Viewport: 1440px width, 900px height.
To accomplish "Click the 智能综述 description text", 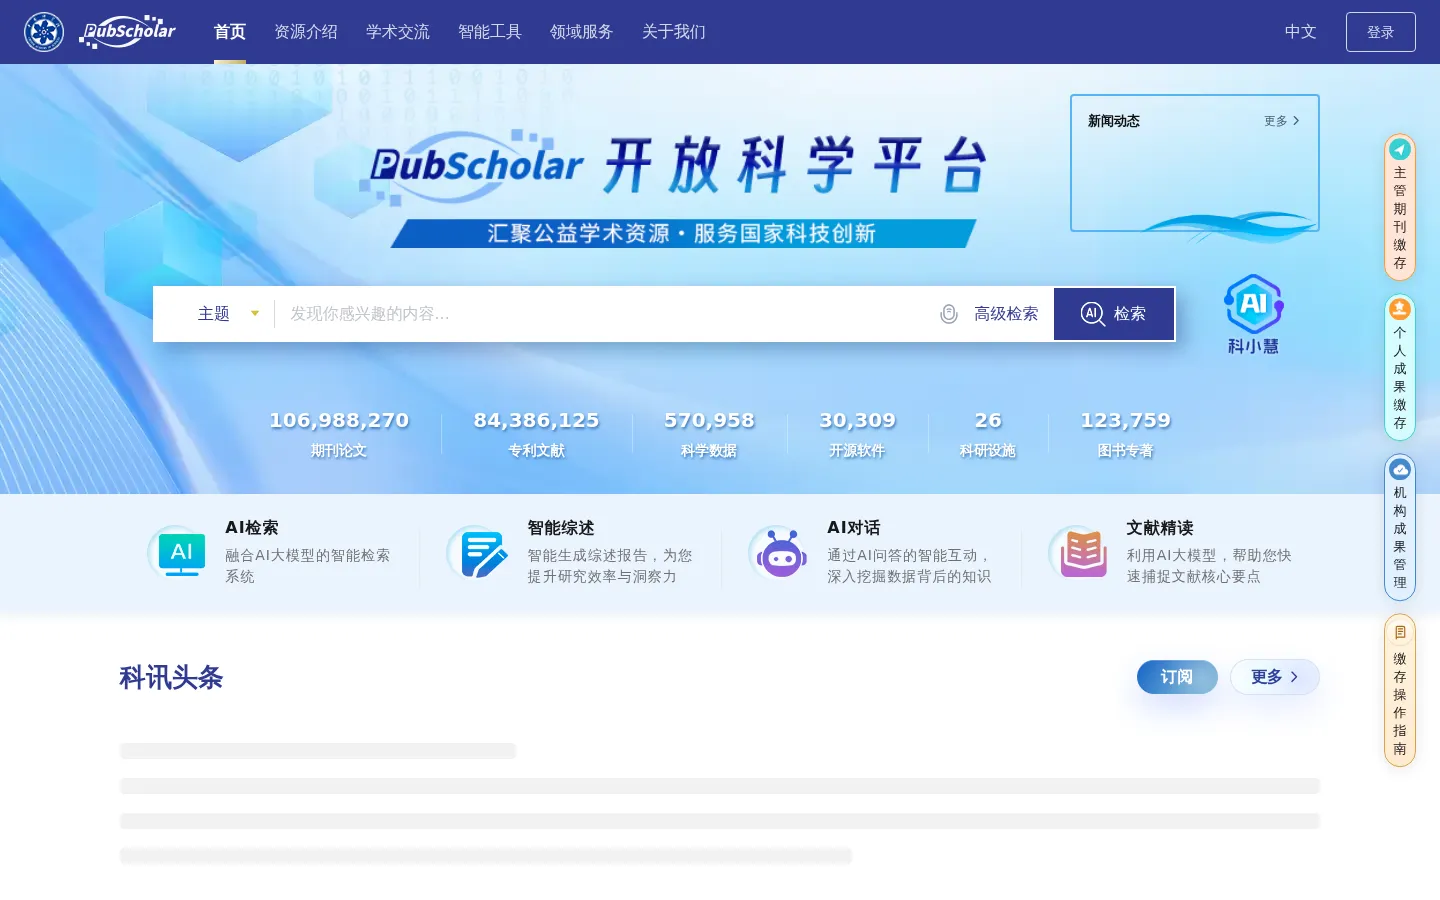I will pyautogui.click(x=610, y=566).
